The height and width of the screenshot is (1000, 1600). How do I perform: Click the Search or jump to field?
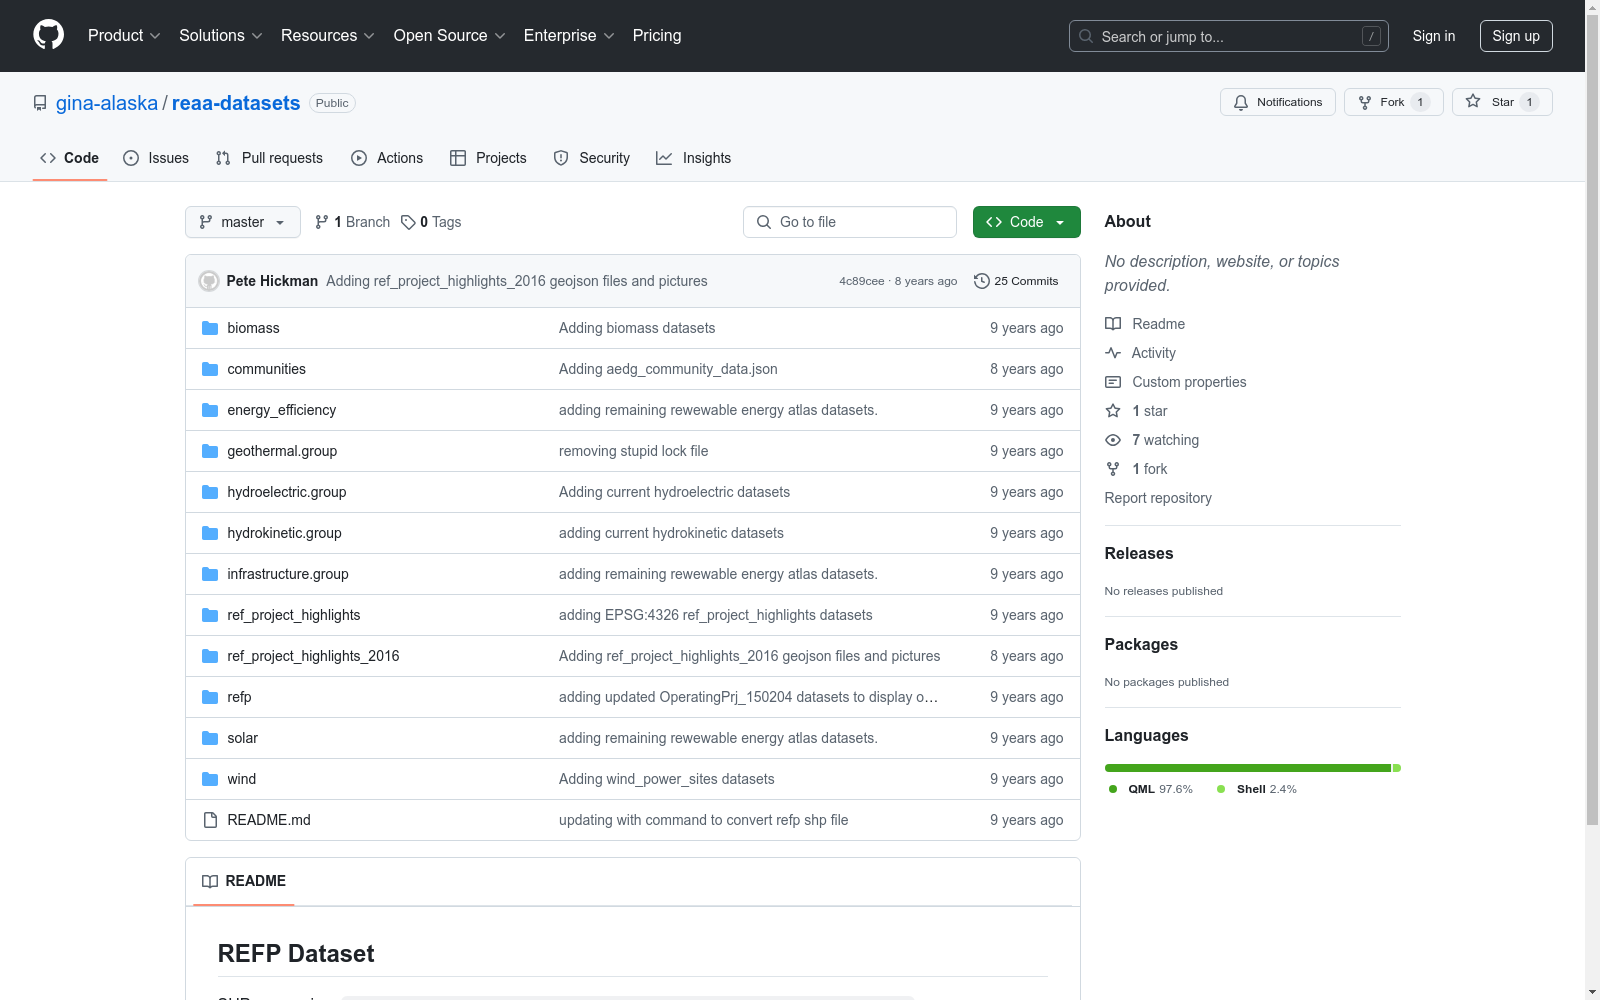click(x=1228, y=36)
